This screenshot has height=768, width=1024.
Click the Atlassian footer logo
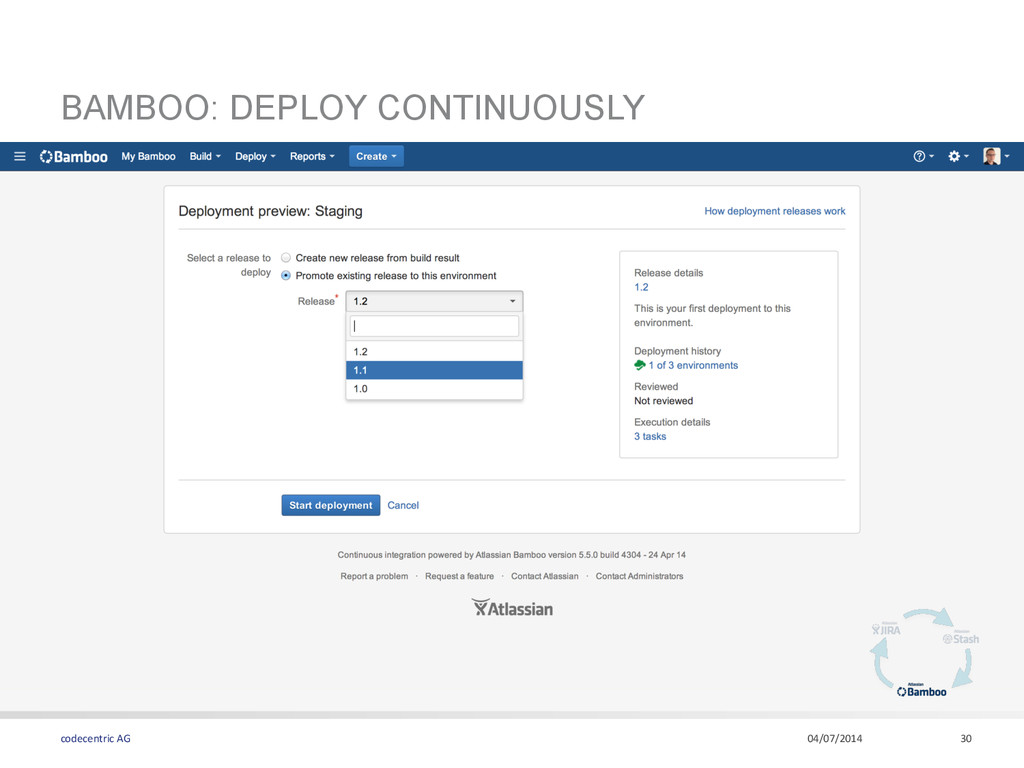[512, 608]
